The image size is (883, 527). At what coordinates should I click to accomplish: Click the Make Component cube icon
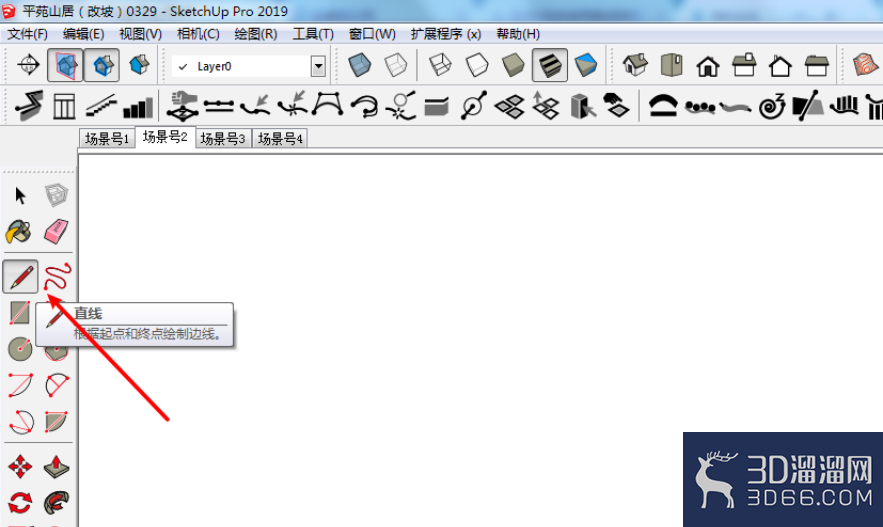56,195
